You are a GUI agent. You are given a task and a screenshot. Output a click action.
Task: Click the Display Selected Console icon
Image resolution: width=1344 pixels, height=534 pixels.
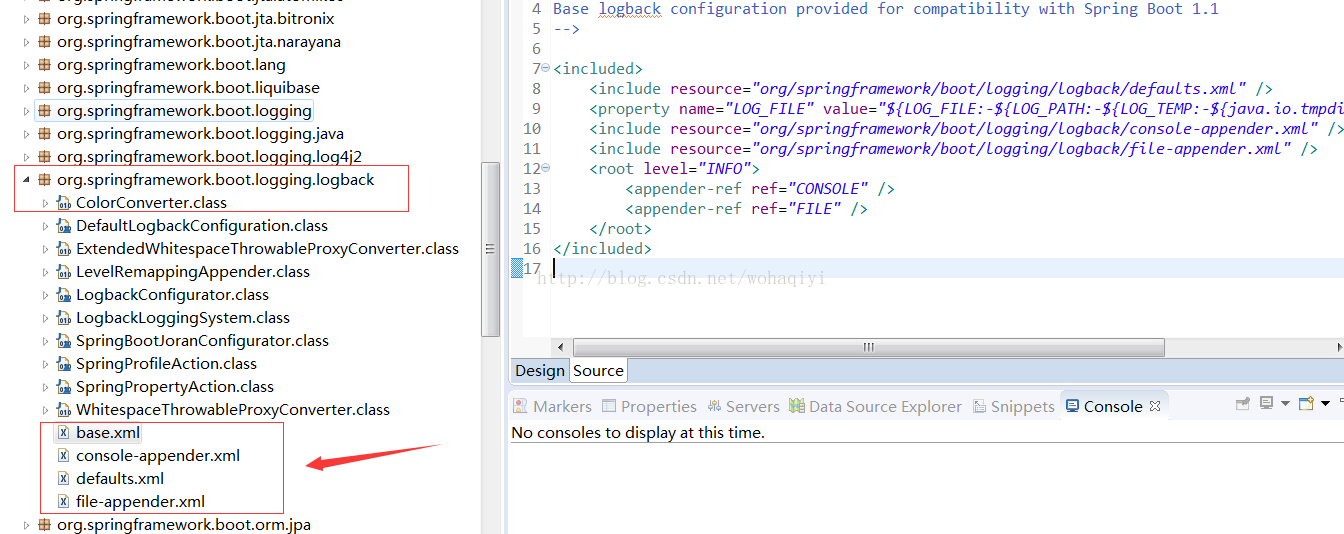(x=1267, y=403)
